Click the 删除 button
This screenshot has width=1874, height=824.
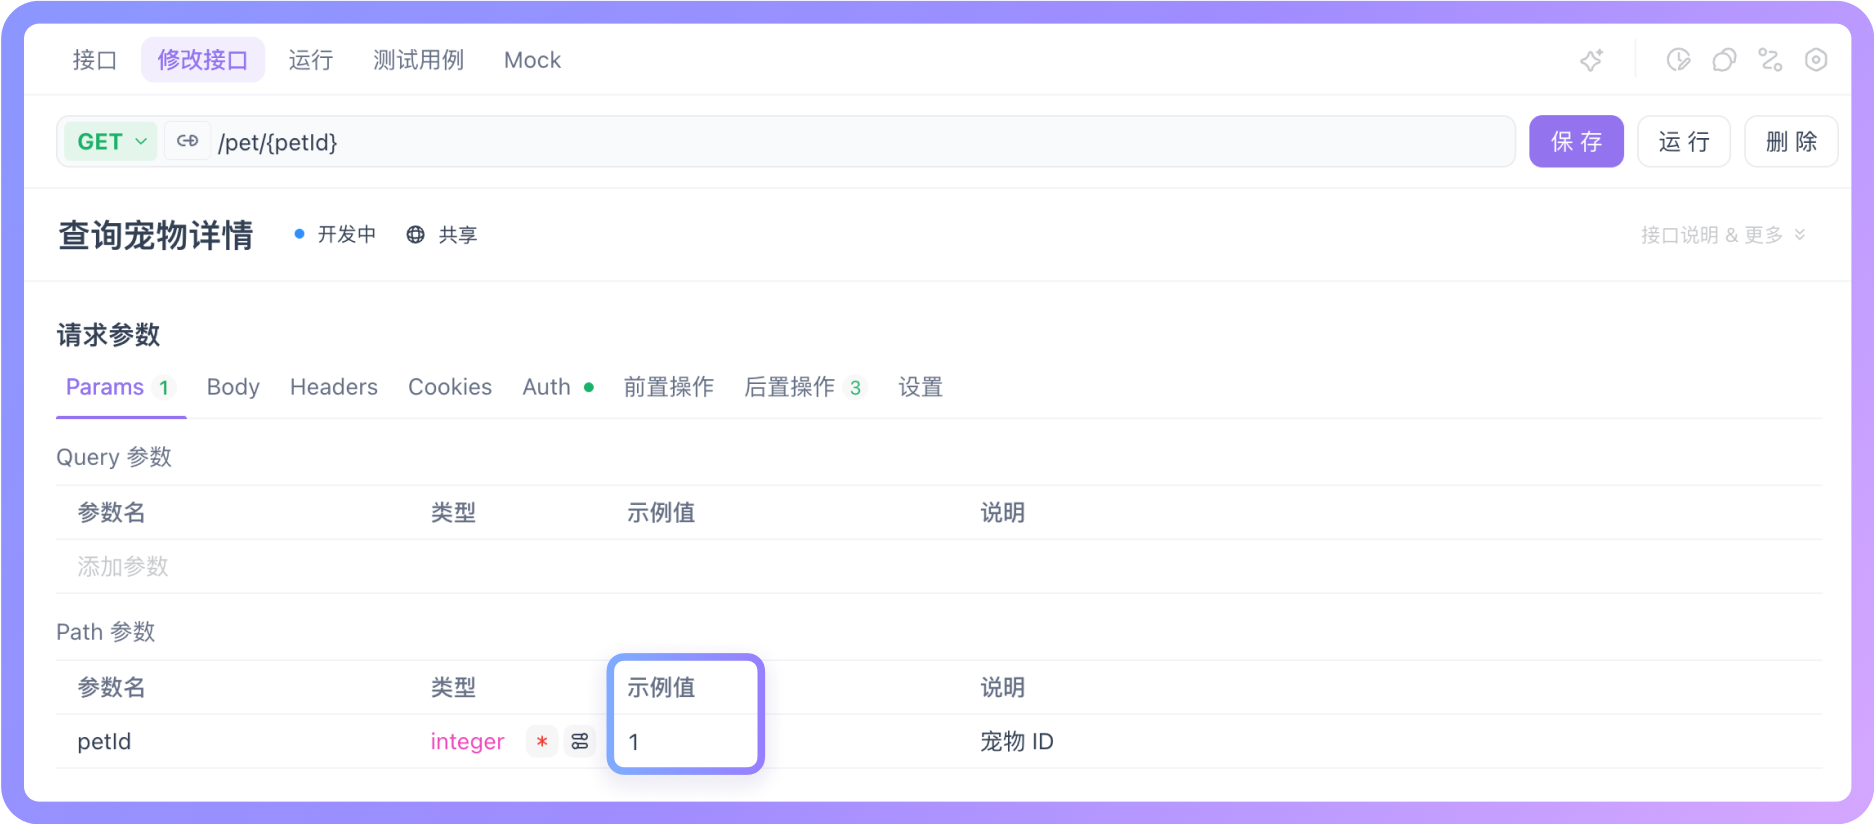click(x=1791, y=141)
